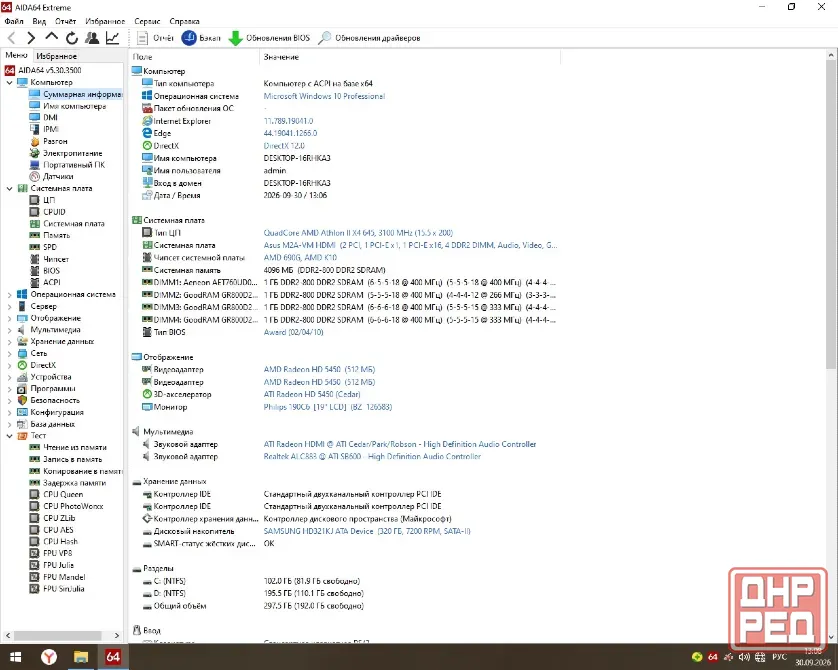Open the Файл menu
838x670 pixels.
pos(14,21)
